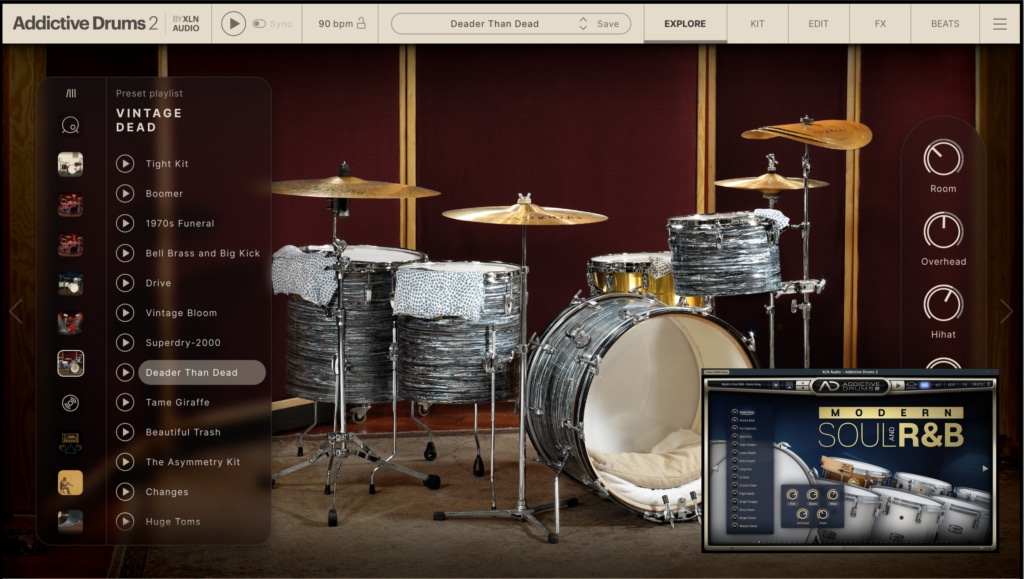
Task: Adjust the Hihat knob
Action: click(x=943, y=304)
